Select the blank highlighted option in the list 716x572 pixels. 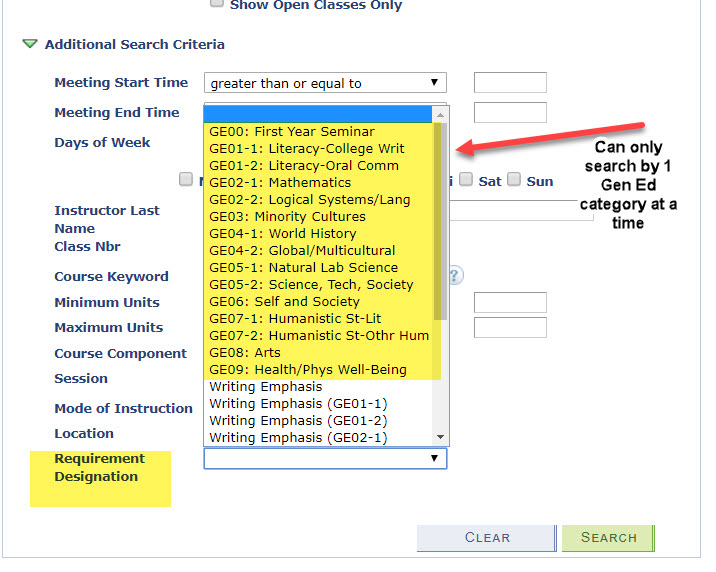(x=318, y=114)
